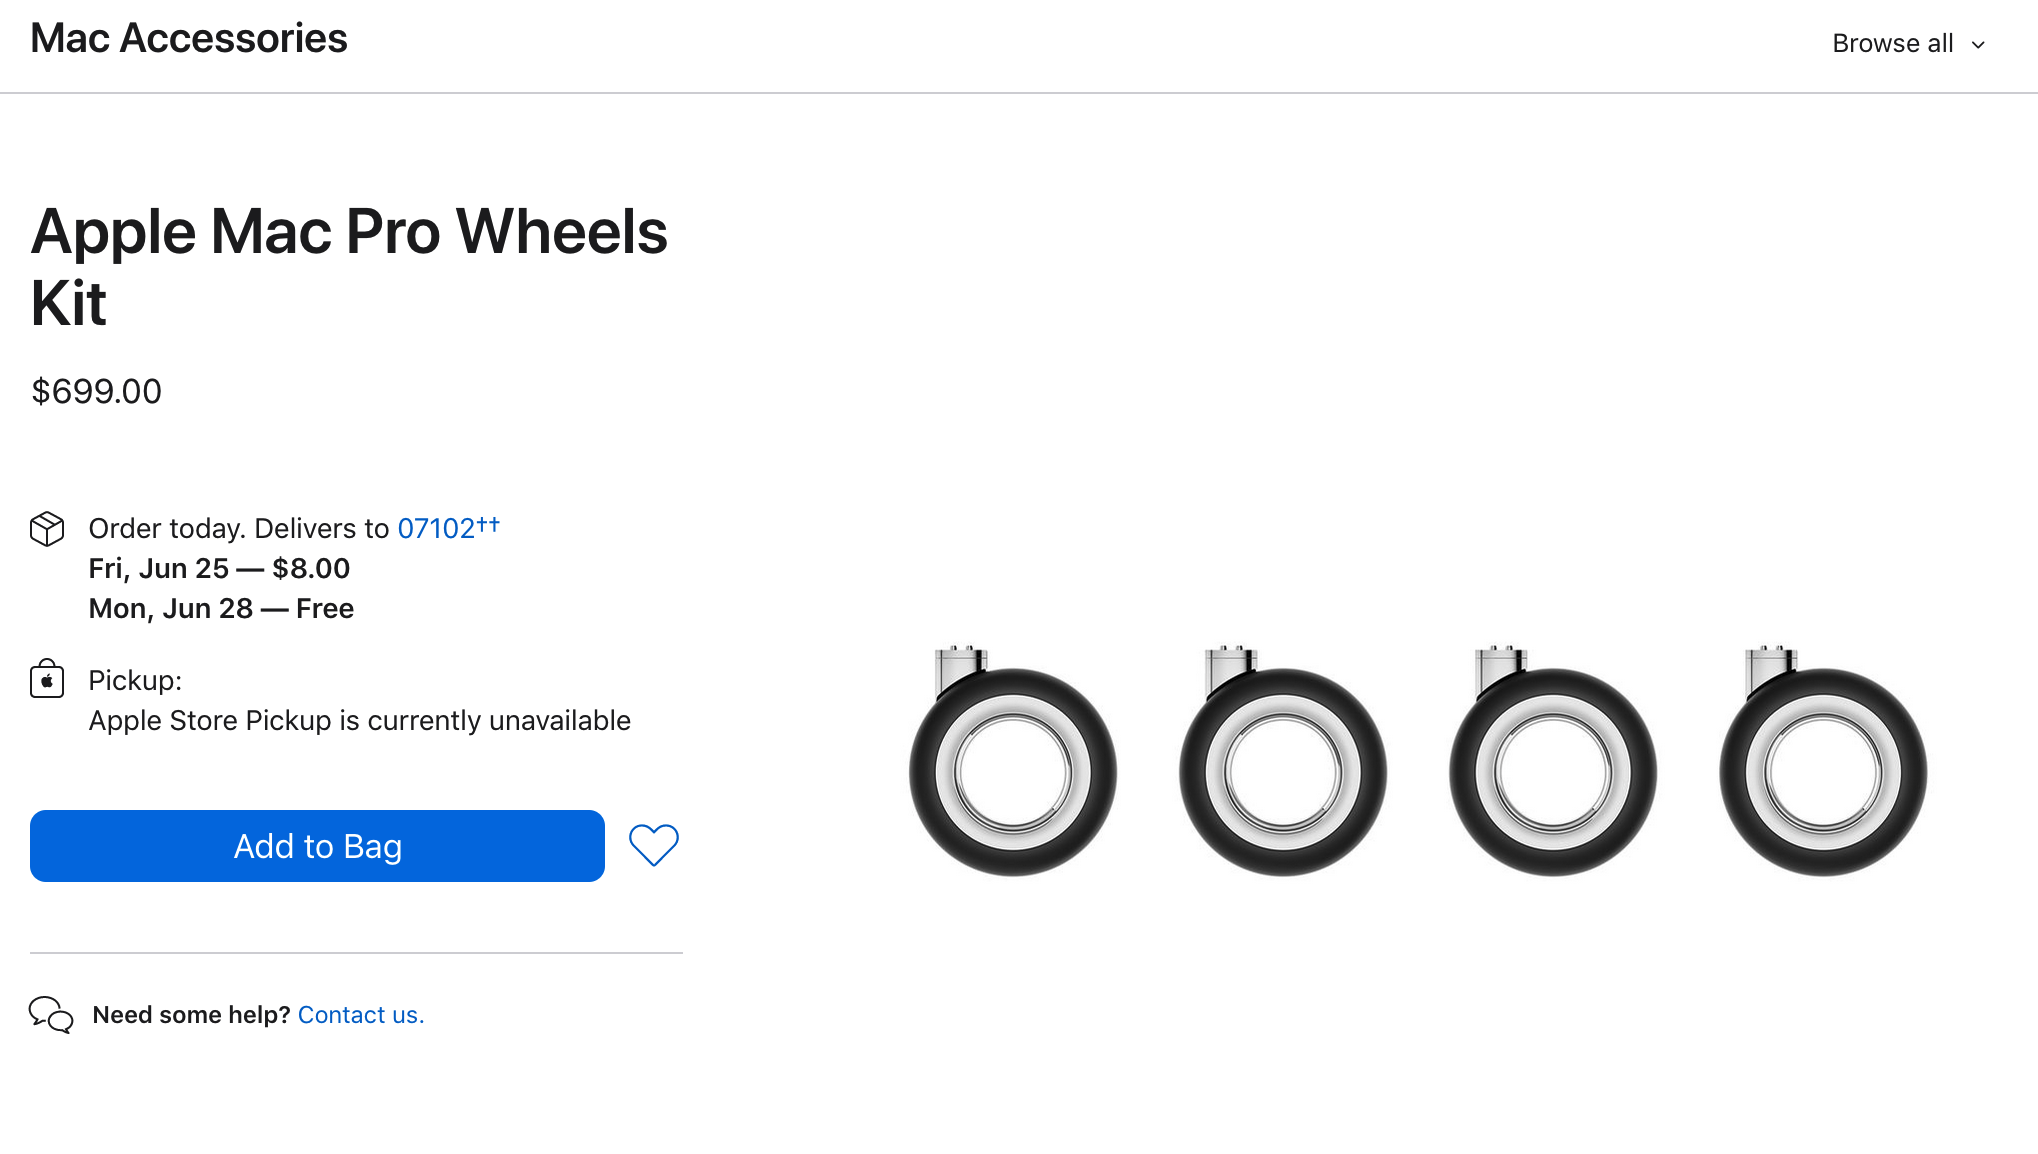
Task: Change delivery zip code 07102
Action: [437, 528]
